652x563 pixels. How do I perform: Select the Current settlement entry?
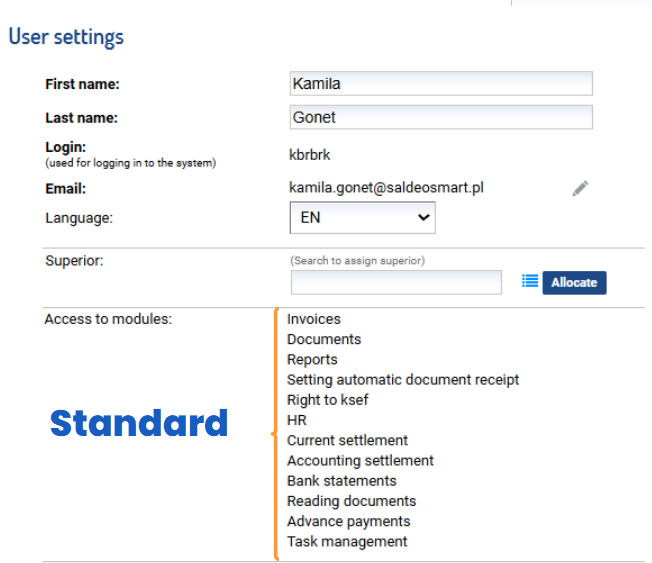pyautogui.click(x=347, y=440)
